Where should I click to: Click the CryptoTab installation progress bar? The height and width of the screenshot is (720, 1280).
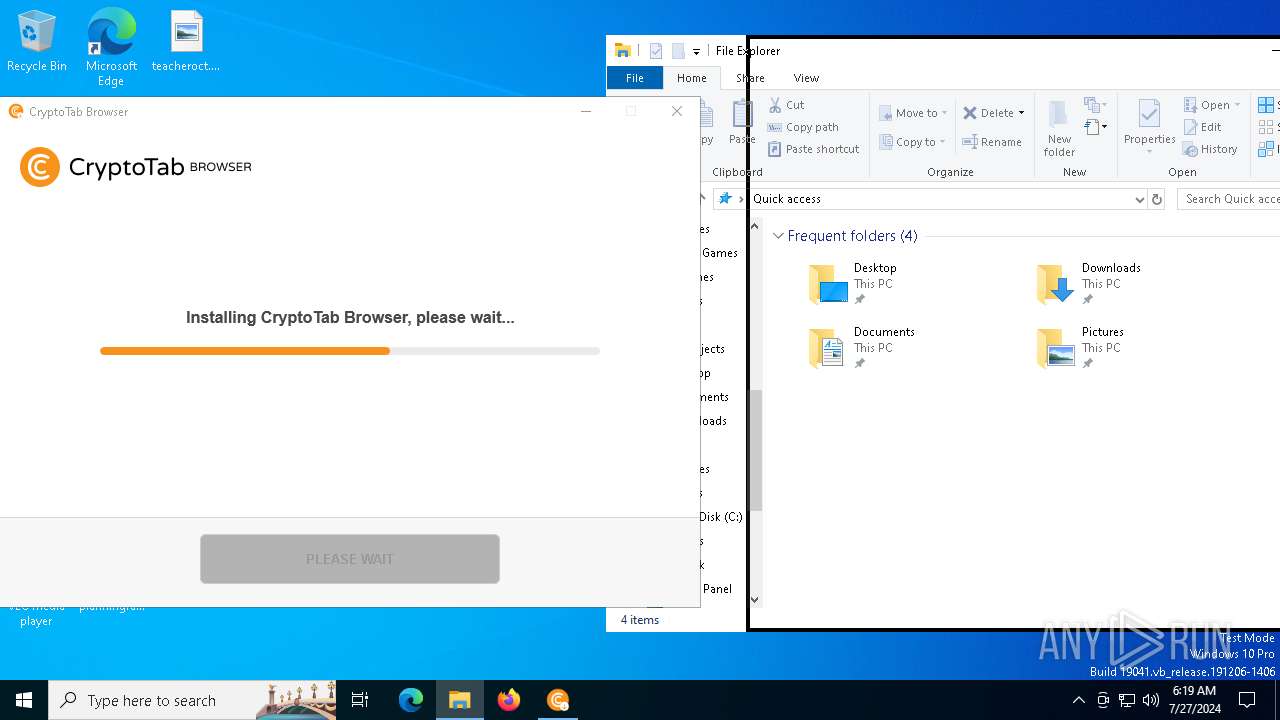pyautogui.click(x=350, y=351)
